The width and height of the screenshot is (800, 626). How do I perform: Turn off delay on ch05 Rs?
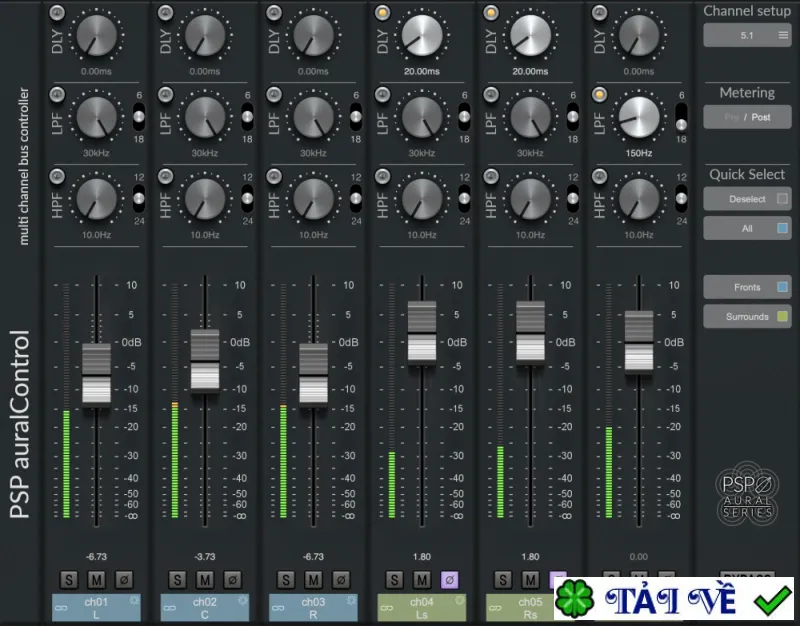pos(491,13)
